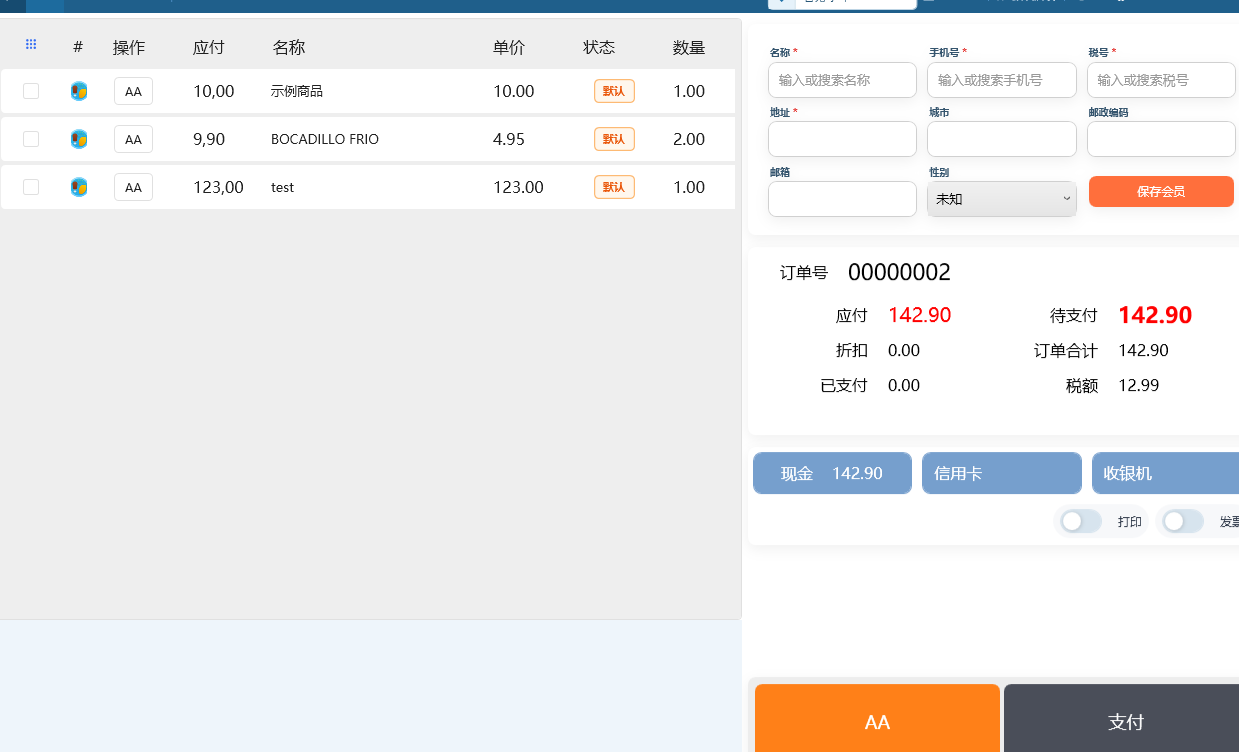Click the large orange AA button
Image resolution: width=1239 pixels, height=752 pixels.
877,718
